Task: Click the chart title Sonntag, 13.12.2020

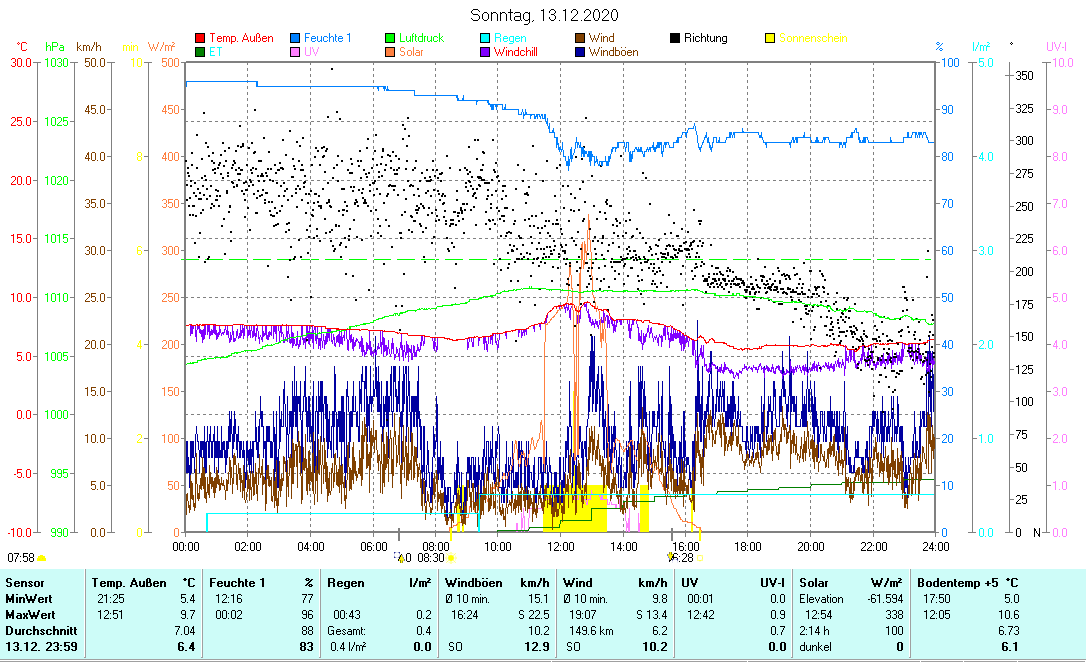Action: [544, 15]
